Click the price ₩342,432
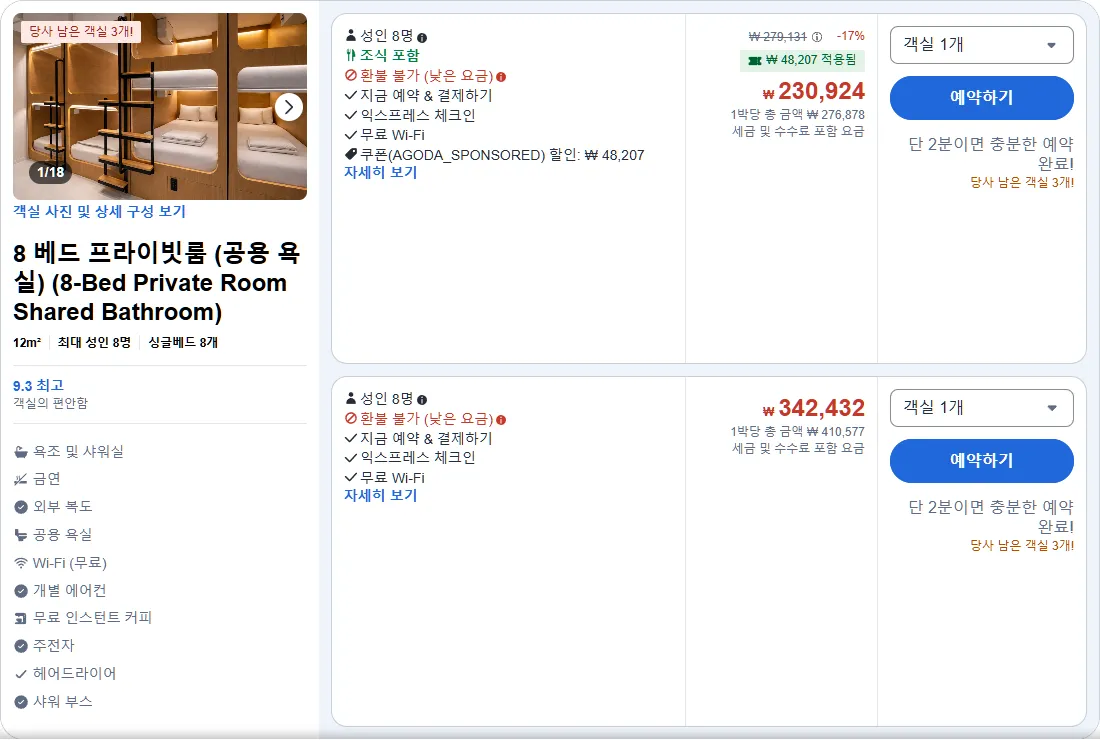 coord(814,408)
